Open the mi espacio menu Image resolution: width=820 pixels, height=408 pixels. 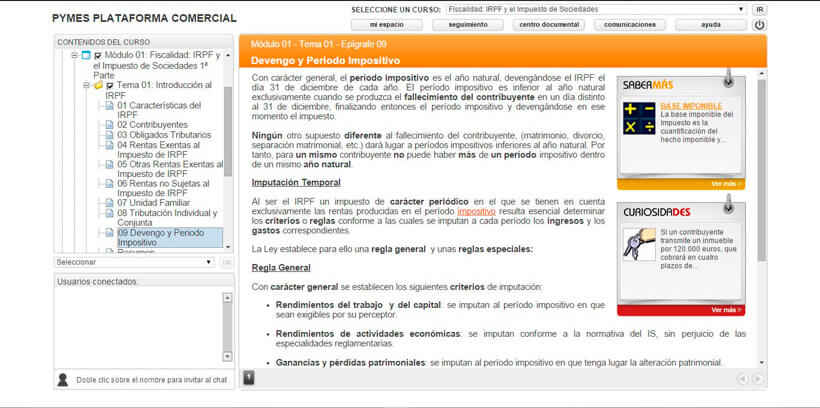(x=387, y=25)
